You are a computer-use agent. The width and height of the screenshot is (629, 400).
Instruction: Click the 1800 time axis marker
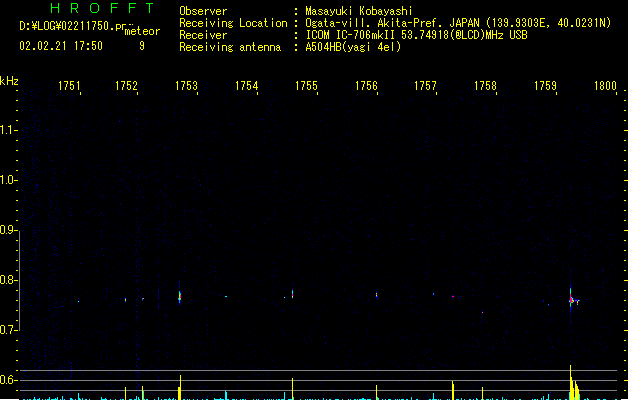point(605,86)
